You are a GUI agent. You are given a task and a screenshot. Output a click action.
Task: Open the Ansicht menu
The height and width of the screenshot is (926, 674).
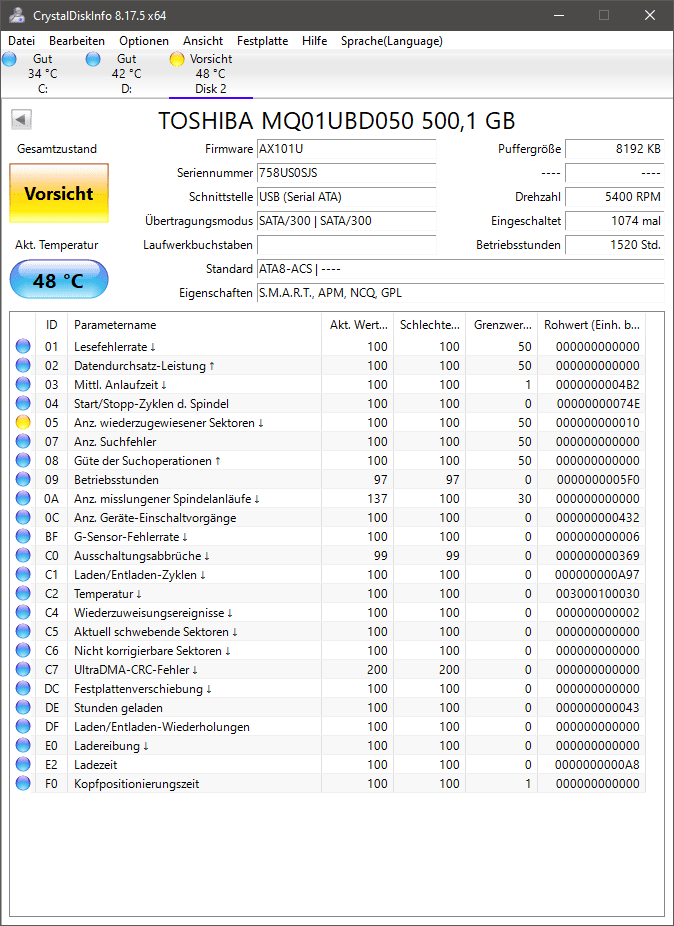[x=203, y=41]
